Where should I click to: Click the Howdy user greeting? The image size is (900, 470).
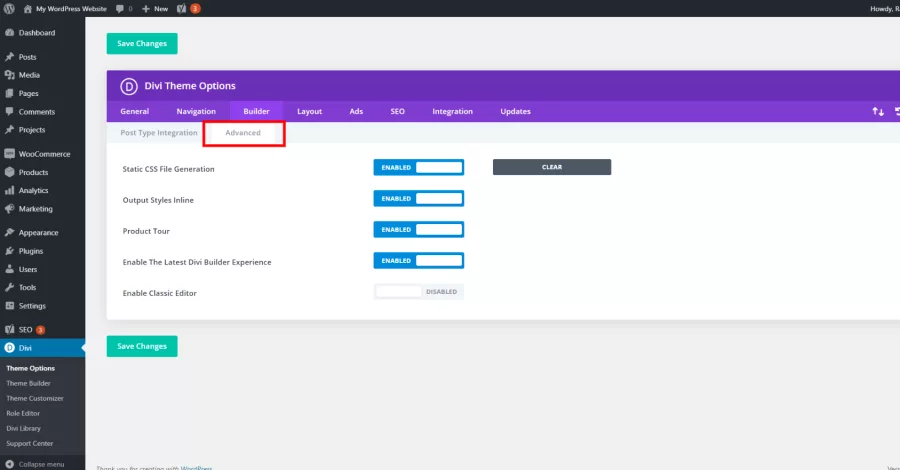coord(885,9)
